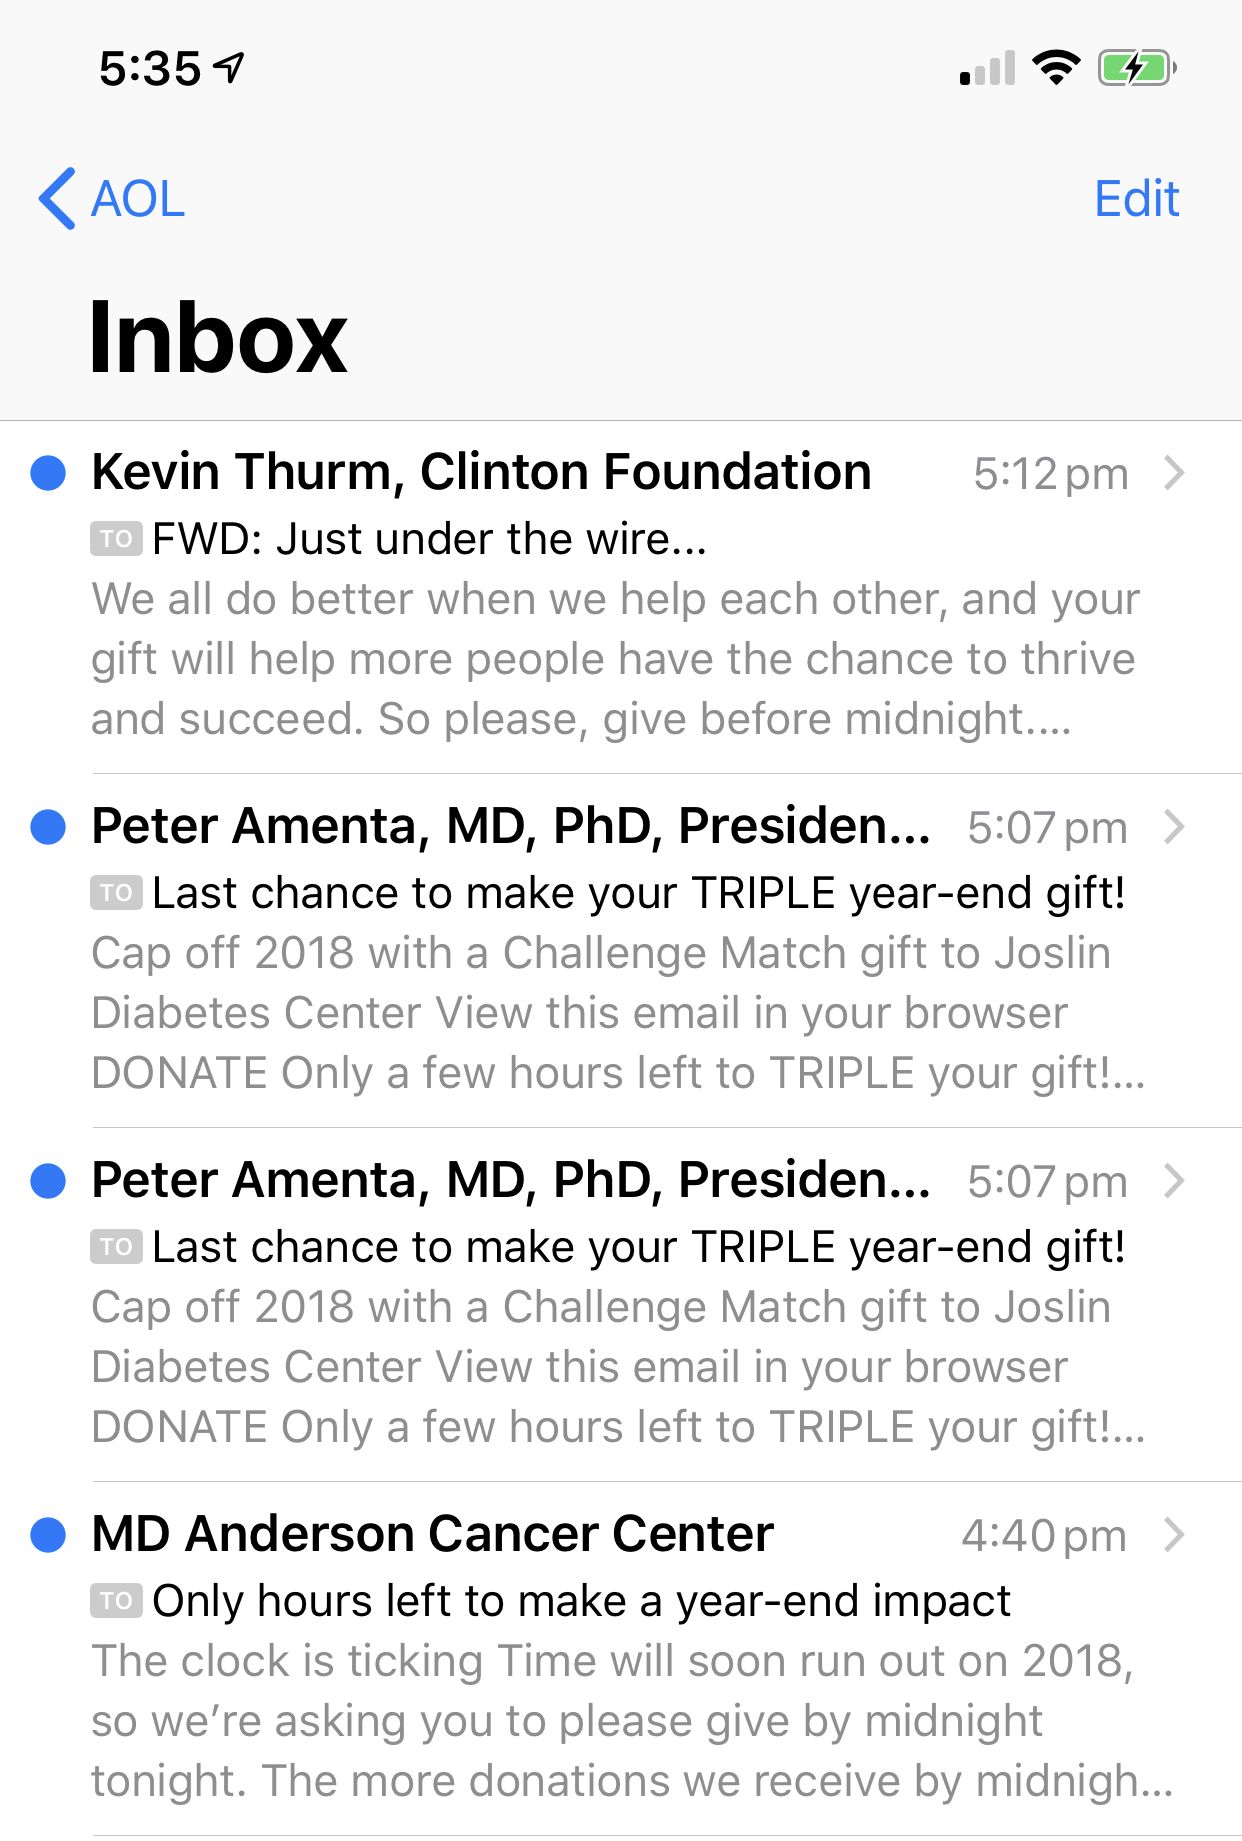Tap the 5:35 status bar clock
1242x1841 pixels.
tap(150, 69)
